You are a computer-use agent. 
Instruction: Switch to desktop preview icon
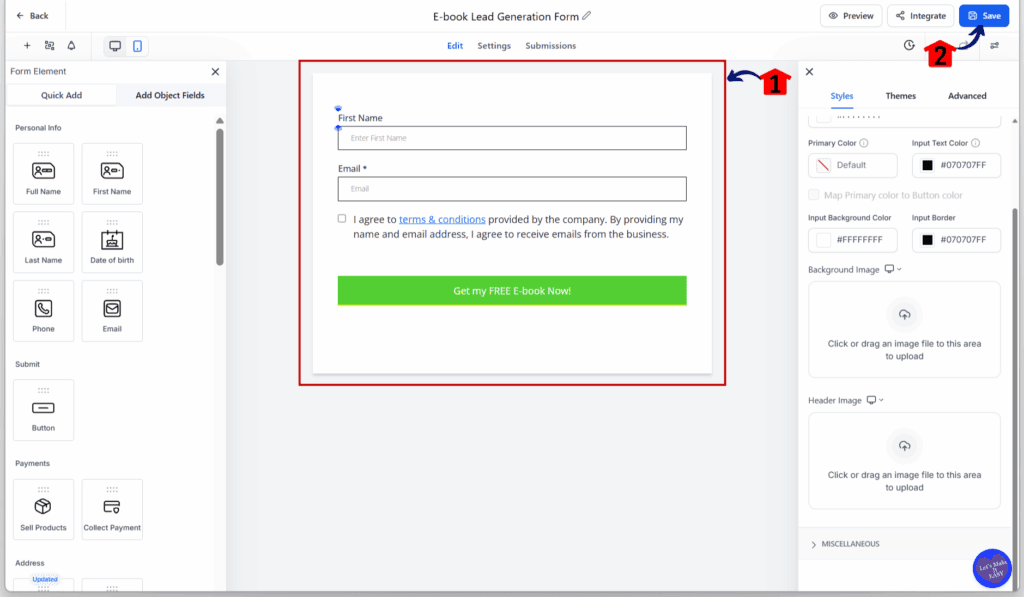point(115,46)
